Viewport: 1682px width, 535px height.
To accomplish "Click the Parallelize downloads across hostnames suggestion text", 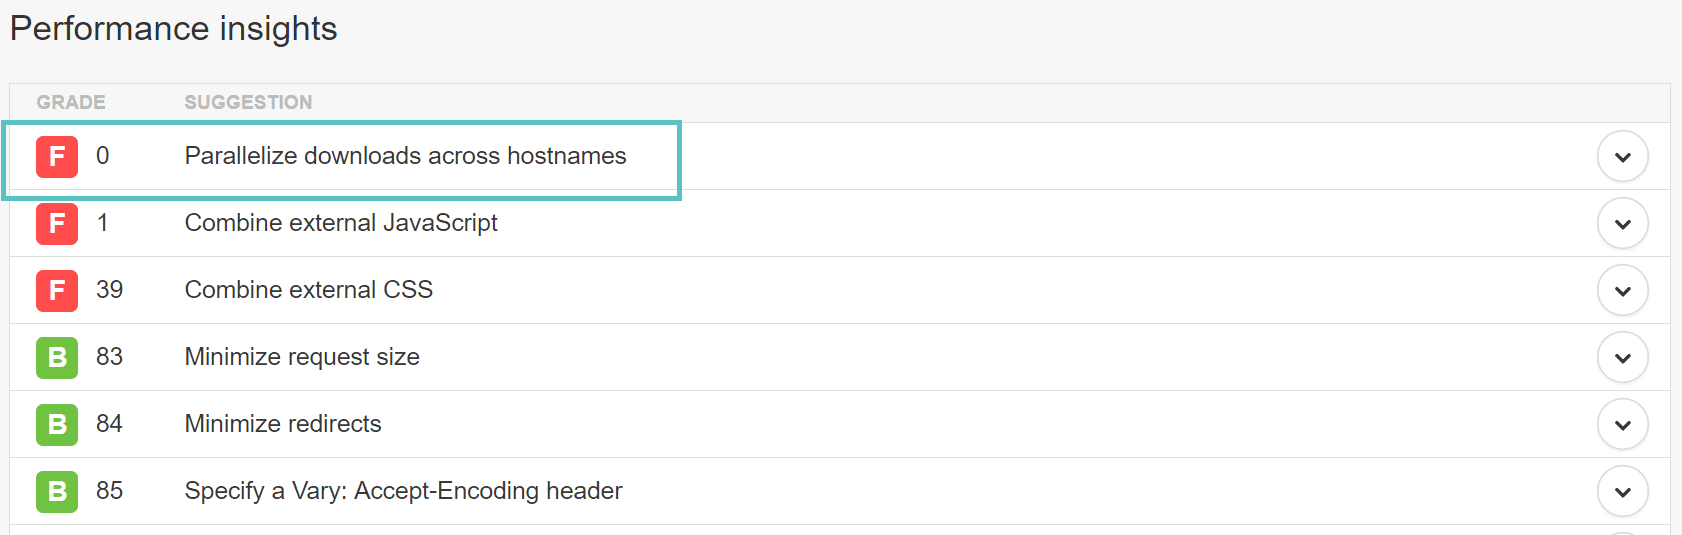I will 405,156.
